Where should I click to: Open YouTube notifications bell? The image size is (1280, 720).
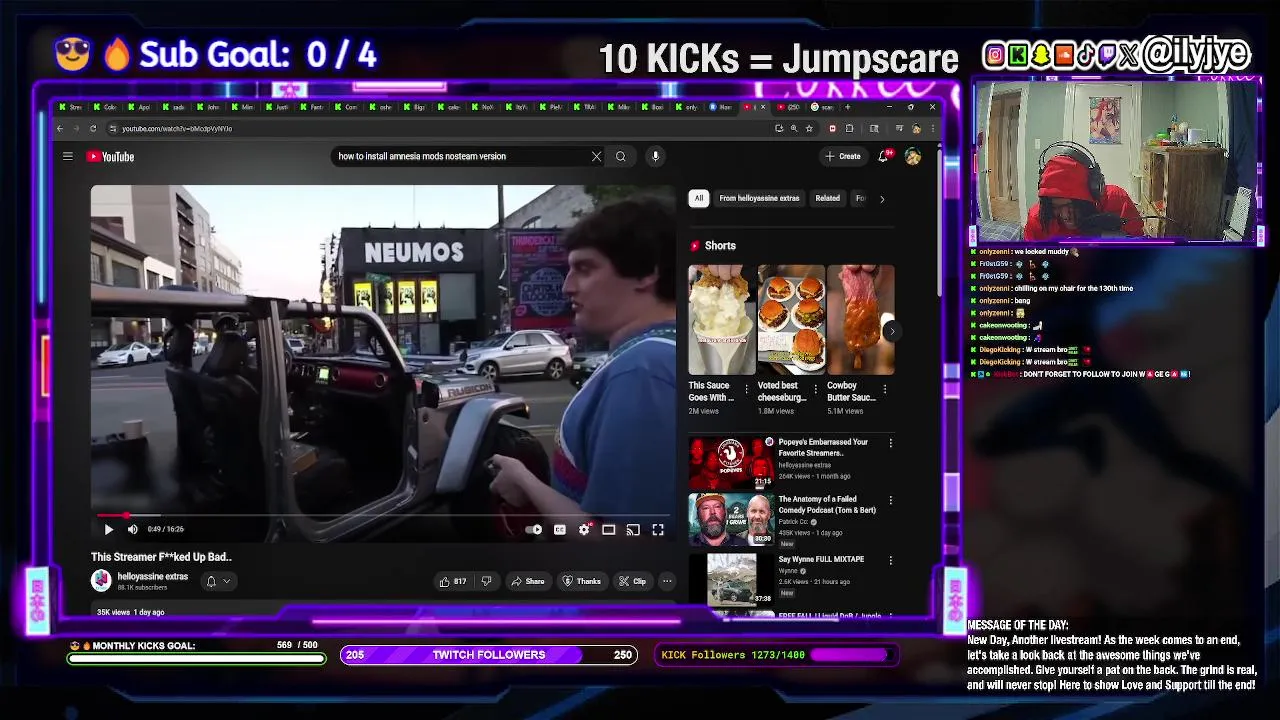coord(883,156)
